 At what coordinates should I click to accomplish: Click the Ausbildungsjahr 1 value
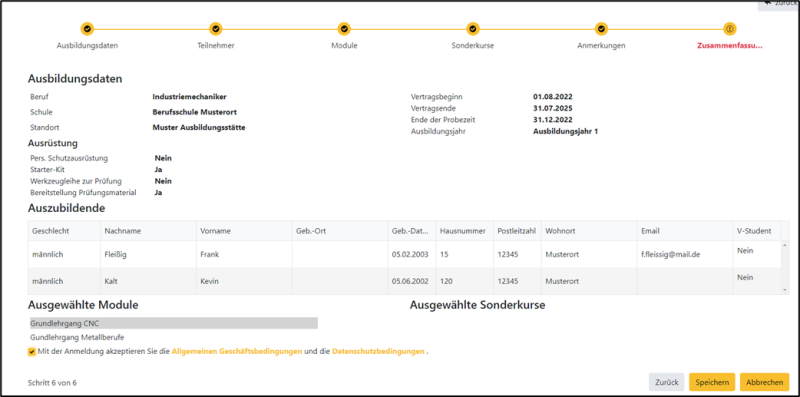565,132
